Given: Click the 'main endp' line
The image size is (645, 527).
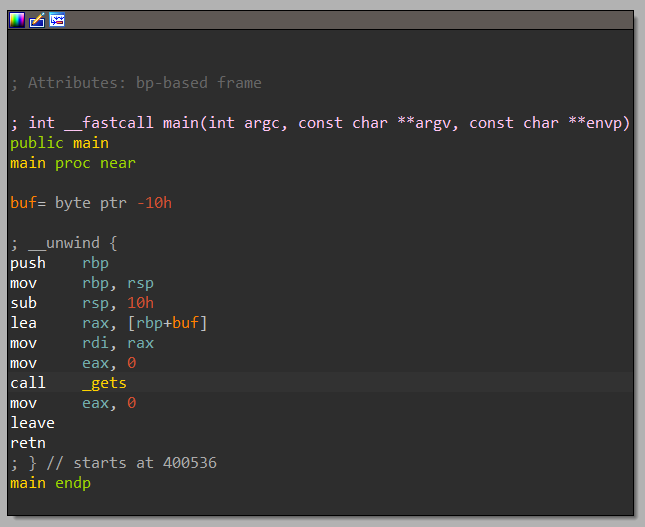Looking at the screenshot, I should tap(50, 483).
